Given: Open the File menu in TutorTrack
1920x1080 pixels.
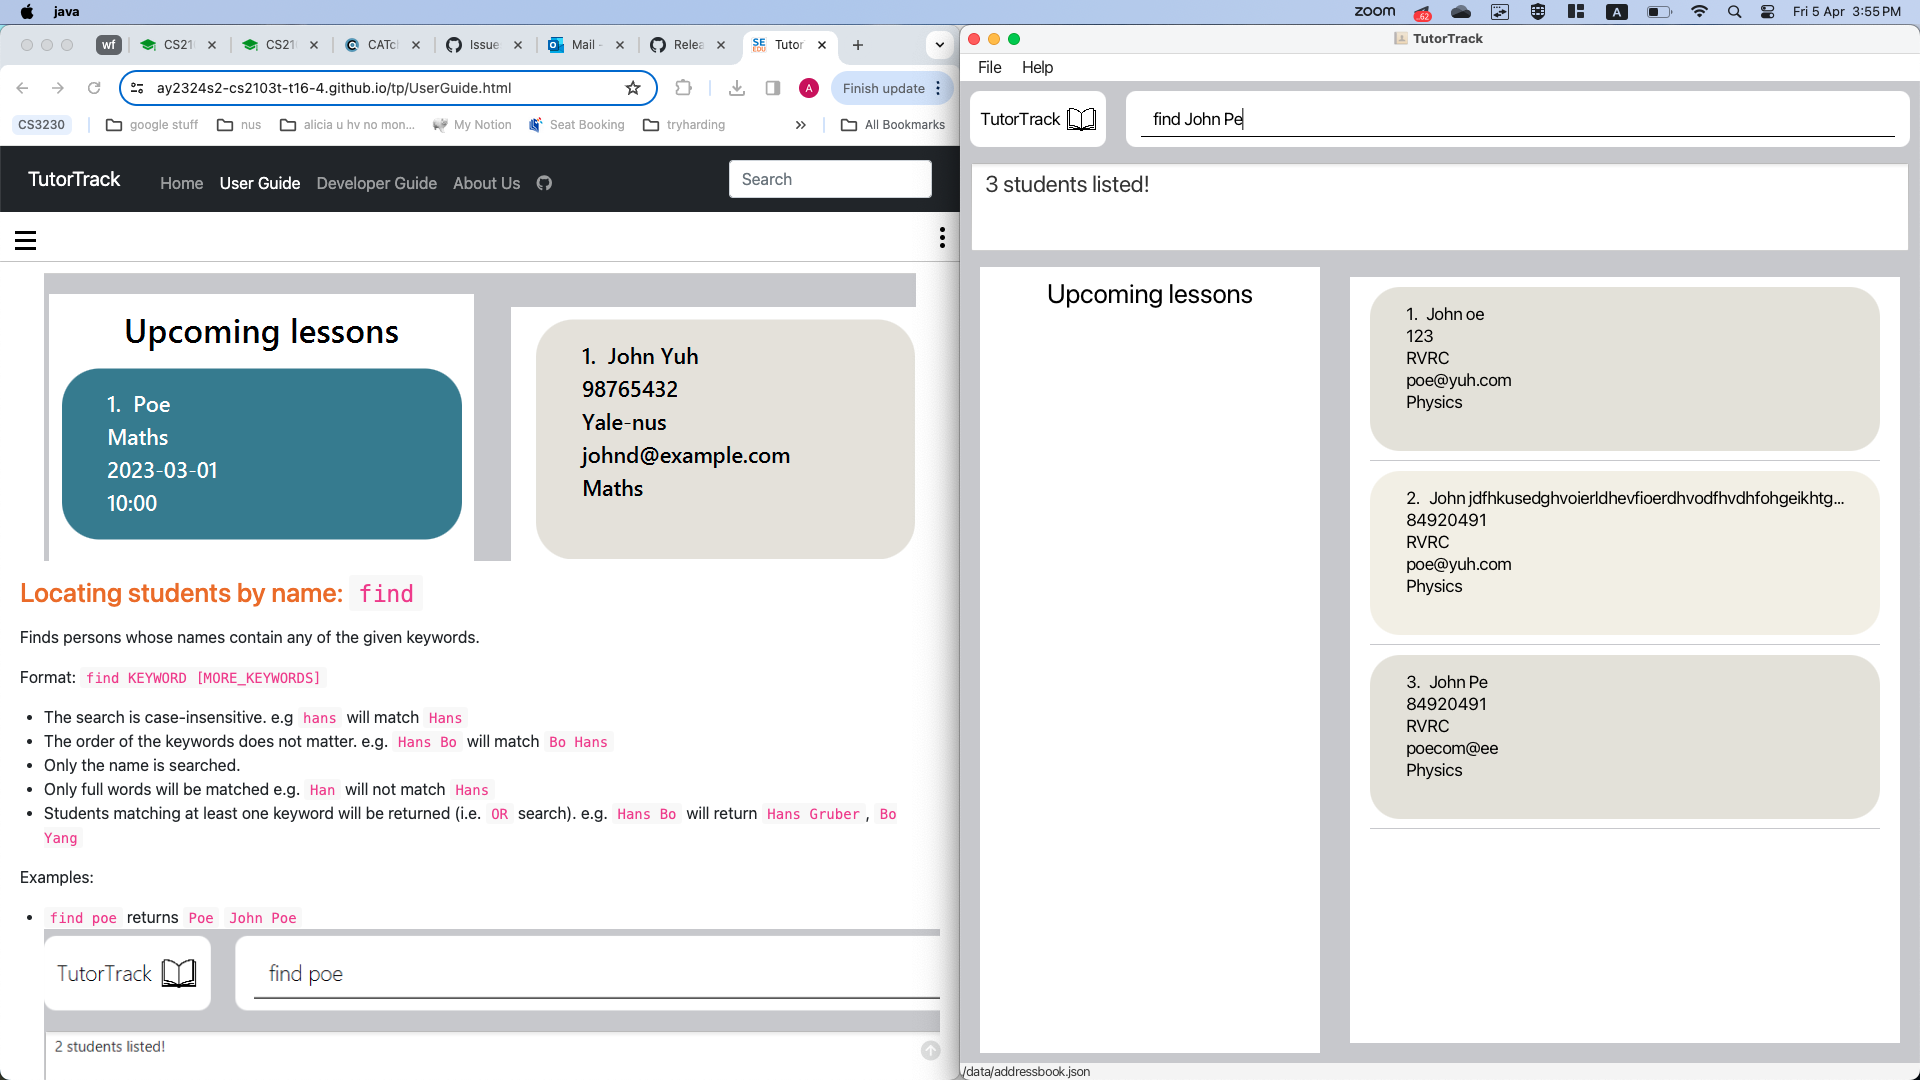Looking at the screenshot, I should 989,67.
